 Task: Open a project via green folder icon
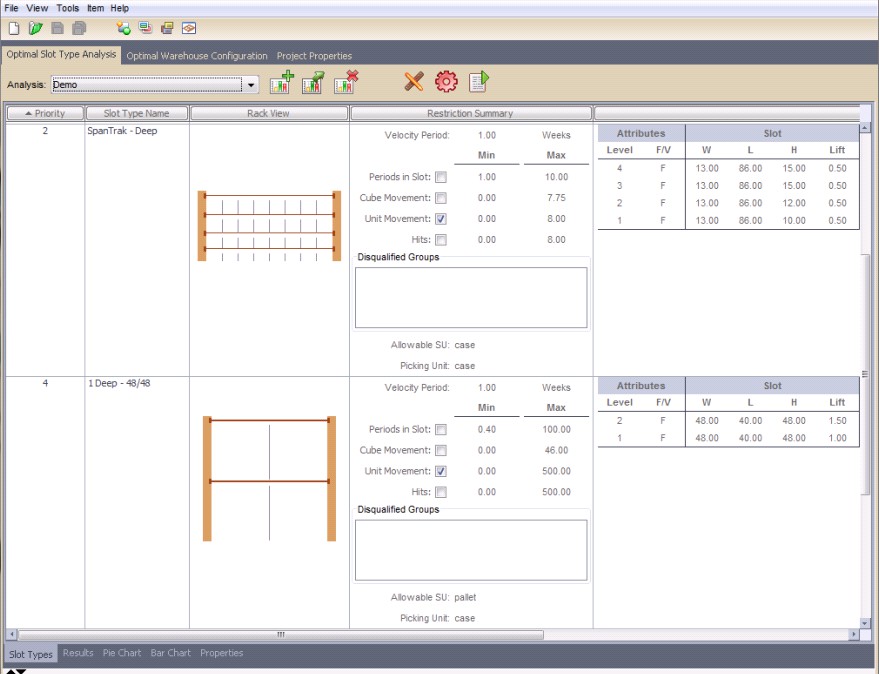36,28
